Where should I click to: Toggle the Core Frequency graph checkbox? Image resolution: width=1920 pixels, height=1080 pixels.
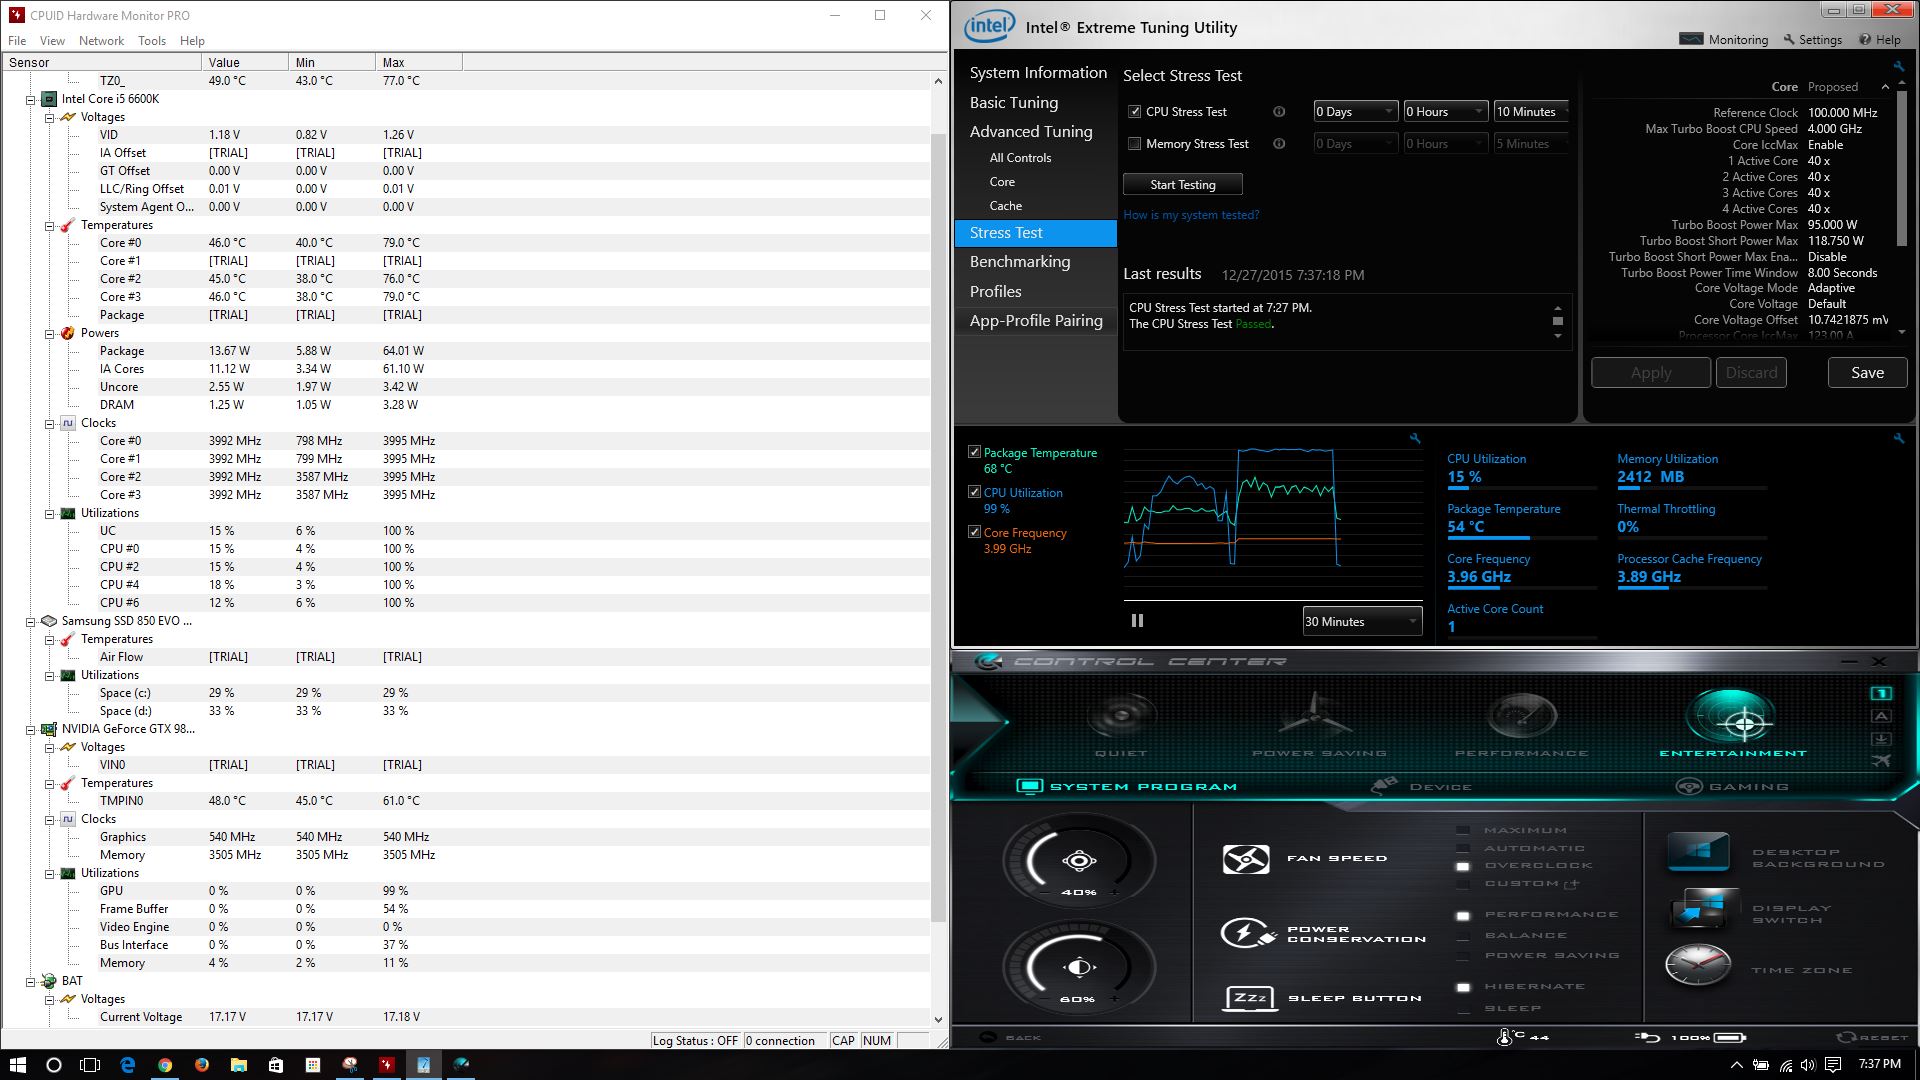click(974, 532)
